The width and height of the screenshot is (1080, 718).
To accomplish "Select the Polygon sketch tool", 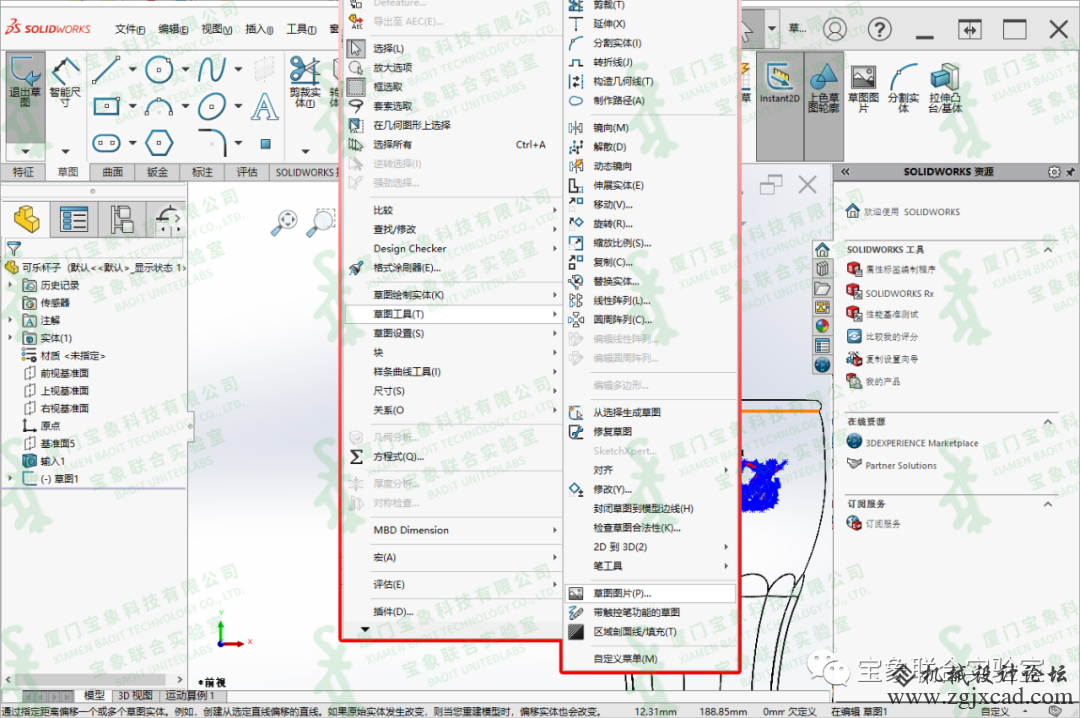I will tap(159, 143).
